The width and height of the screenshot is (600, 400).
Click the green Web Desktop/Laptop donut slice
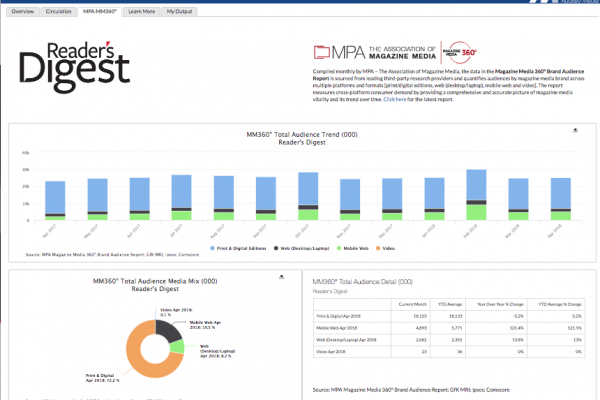click(177, 346)
